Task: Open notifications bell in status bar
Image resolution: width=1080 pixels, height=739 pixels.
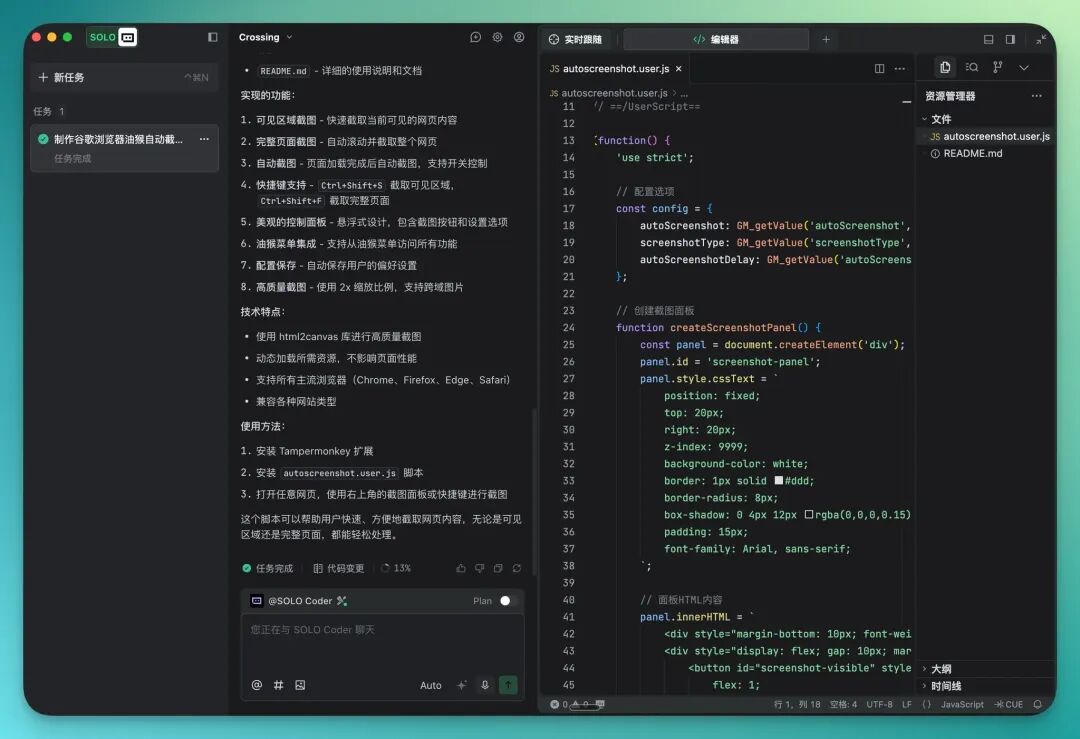Action: tap(1037, 705)
